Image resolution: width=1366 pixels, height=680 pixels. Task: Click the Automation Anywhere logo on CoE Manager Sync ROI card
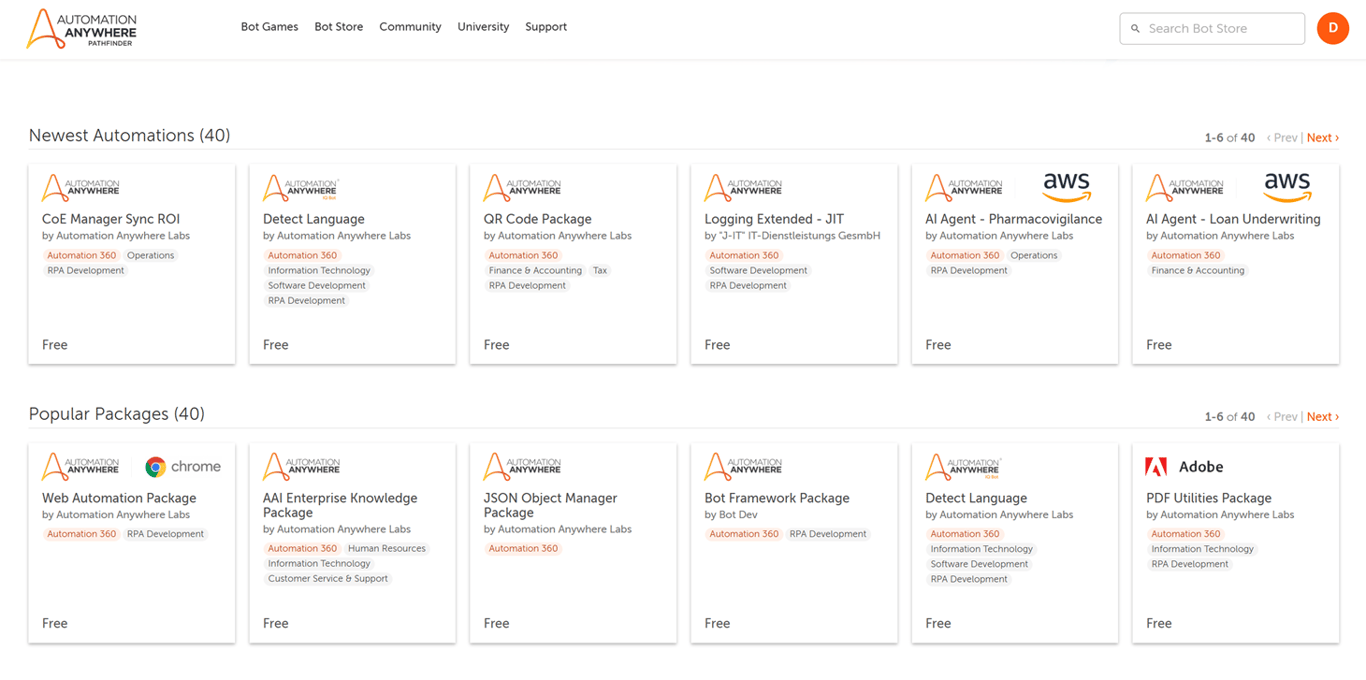point(82,187)
